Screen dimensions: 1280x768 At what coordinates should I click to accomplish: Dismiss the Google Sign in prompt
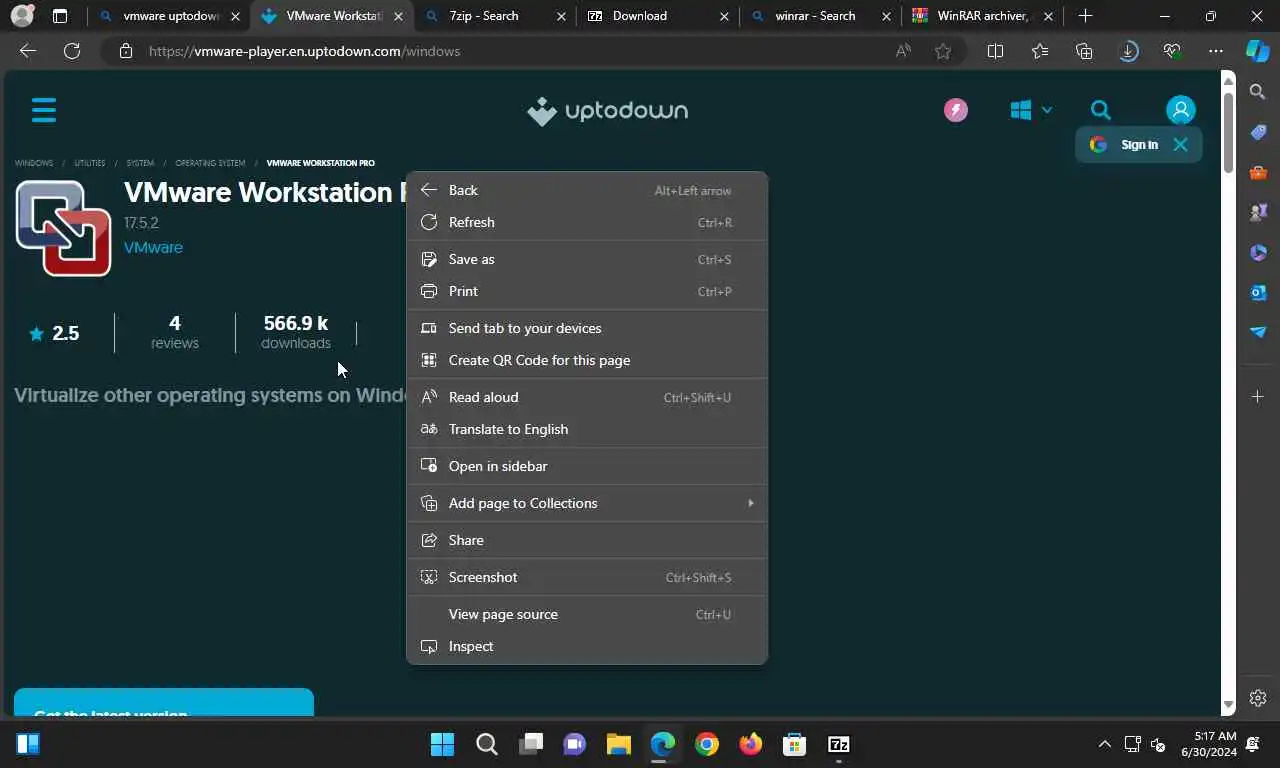coord(1180,145)
